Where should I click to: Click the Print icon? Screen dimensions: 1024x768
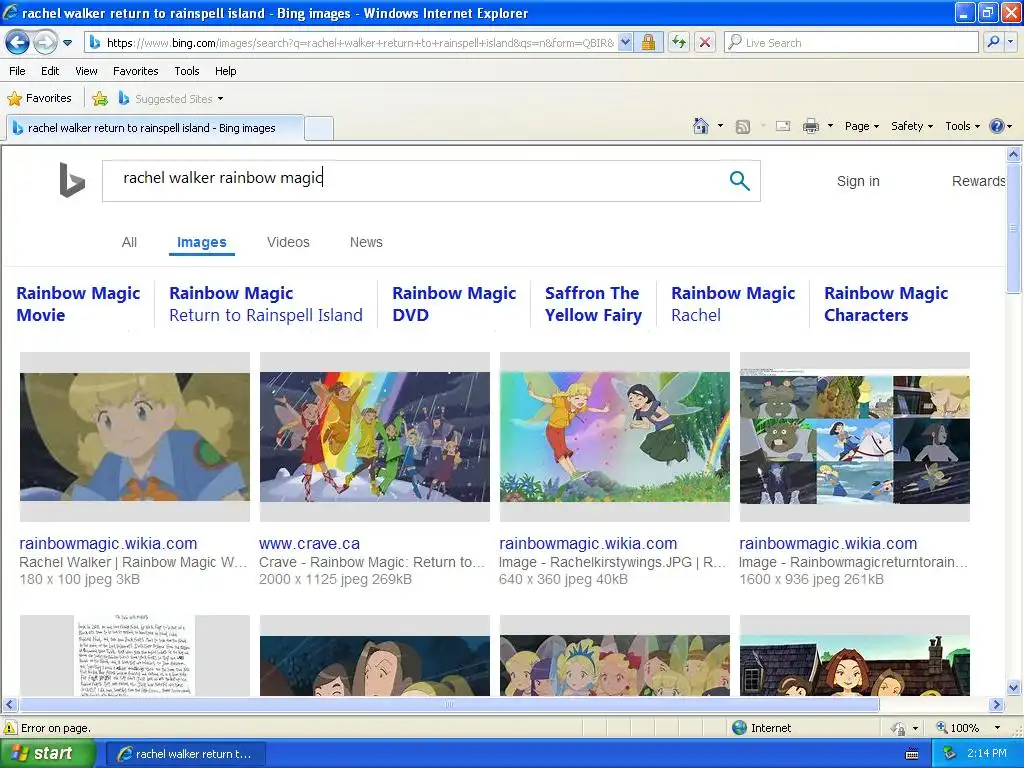click(x=810, y=126)
